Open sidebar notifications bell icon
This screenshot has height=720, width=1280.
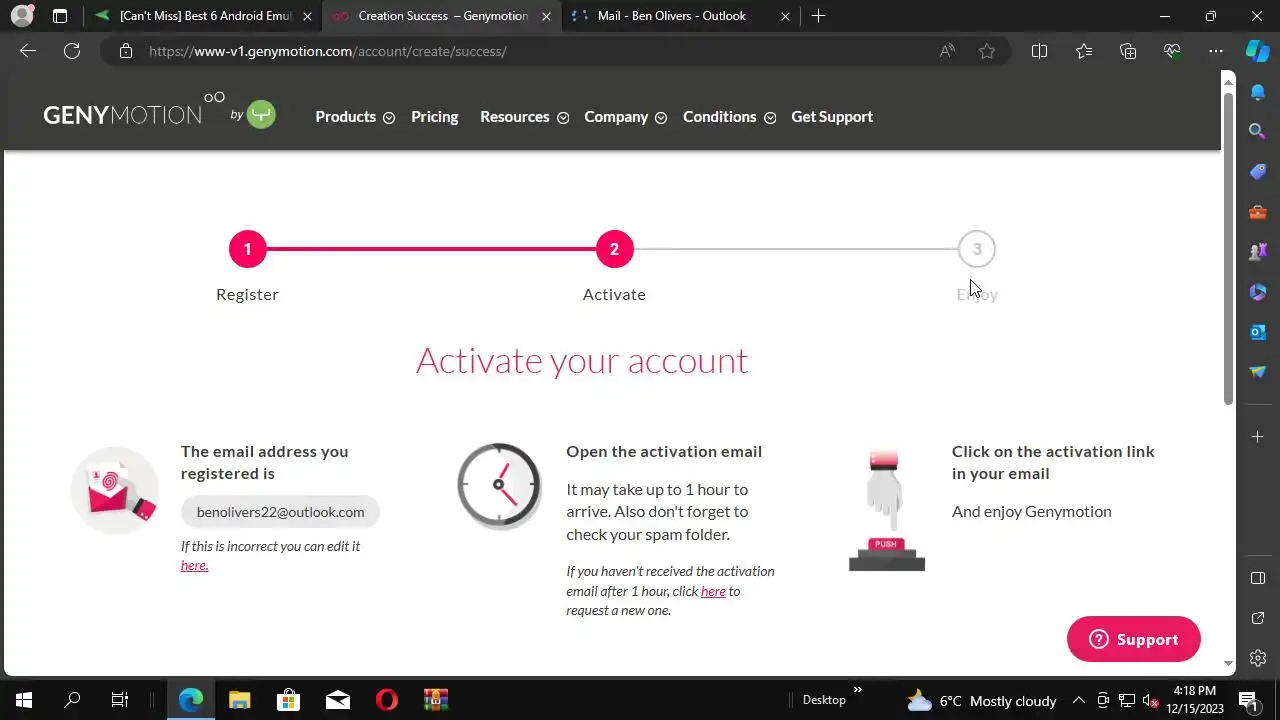1258,92
